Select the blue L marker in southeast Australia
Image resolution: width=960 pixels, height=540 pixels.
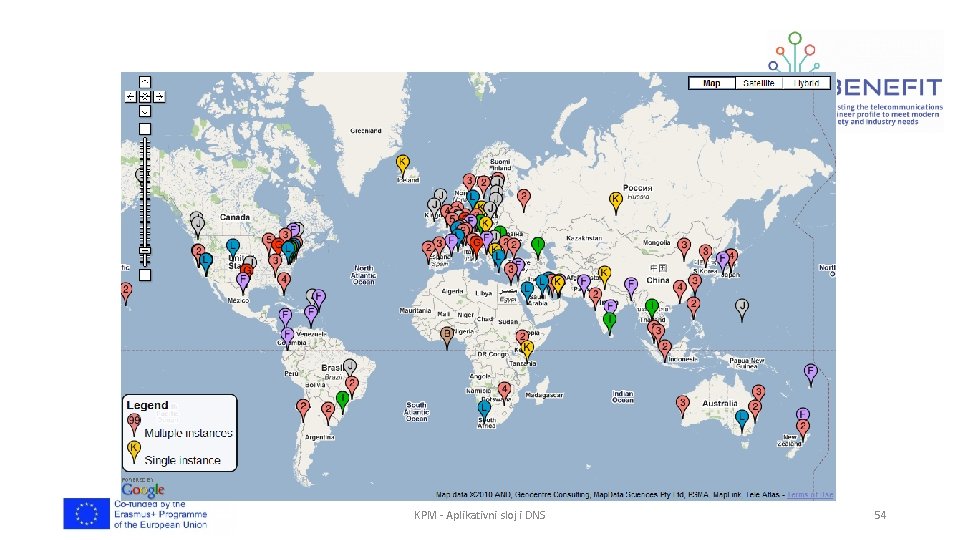(741, 422)
